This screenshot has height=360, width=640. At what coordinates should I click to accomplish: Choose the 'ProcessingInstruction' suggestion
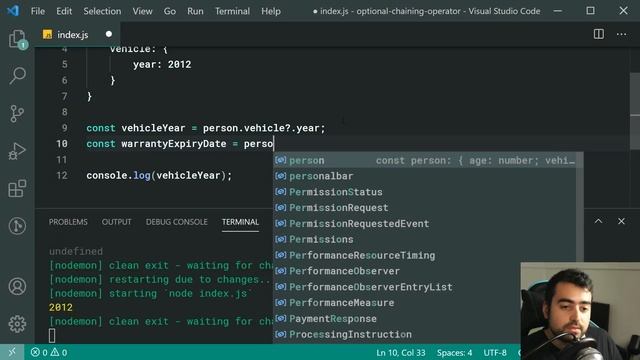397,335
